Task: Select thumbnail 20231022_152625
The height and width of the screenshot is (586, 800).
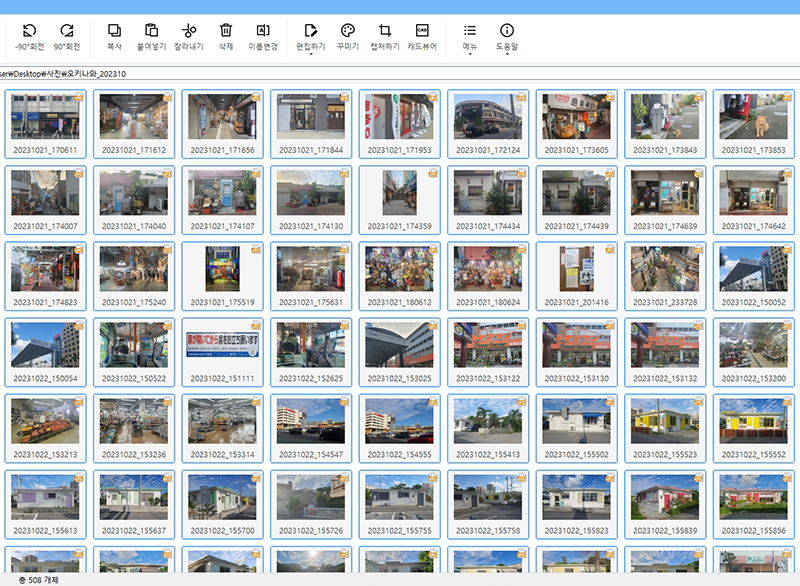Action: 311,352
